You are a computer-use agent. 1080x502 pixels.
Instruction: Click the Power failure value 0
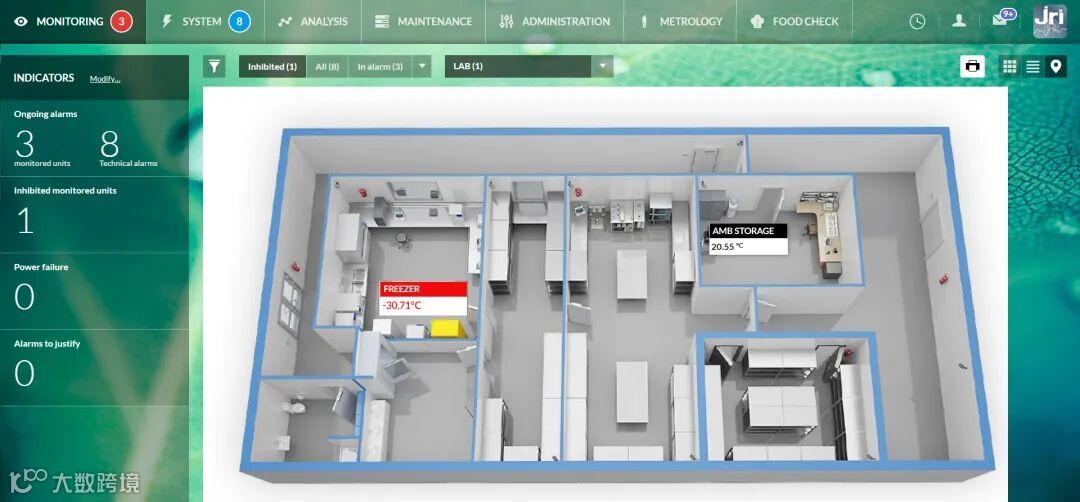pyautogui.click(x=24, y=297)
